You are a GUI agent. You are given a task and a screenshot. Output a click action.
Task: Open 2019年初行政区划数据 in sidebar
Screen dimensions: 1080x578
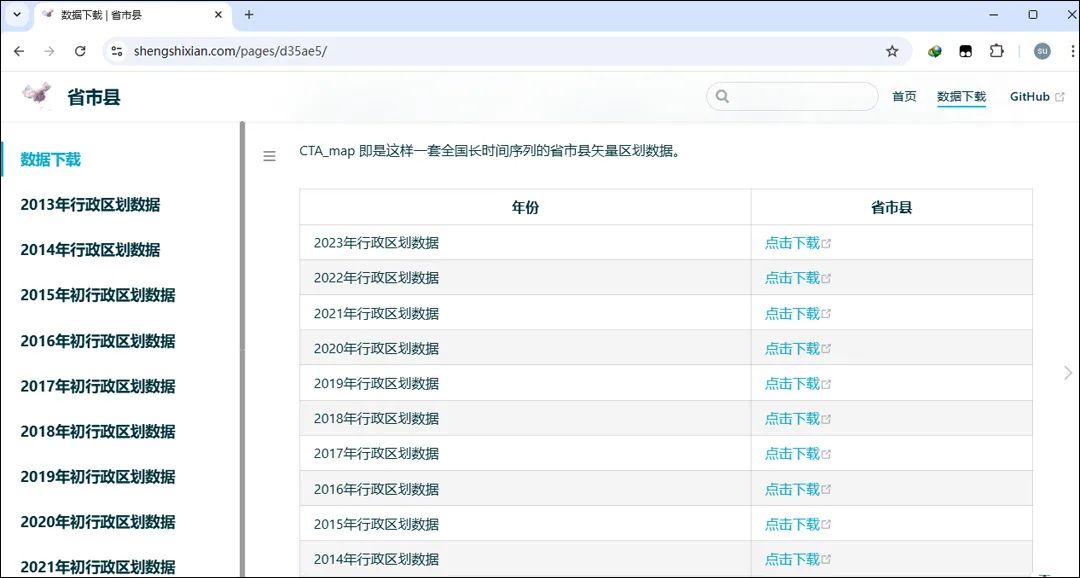(98, 476)
